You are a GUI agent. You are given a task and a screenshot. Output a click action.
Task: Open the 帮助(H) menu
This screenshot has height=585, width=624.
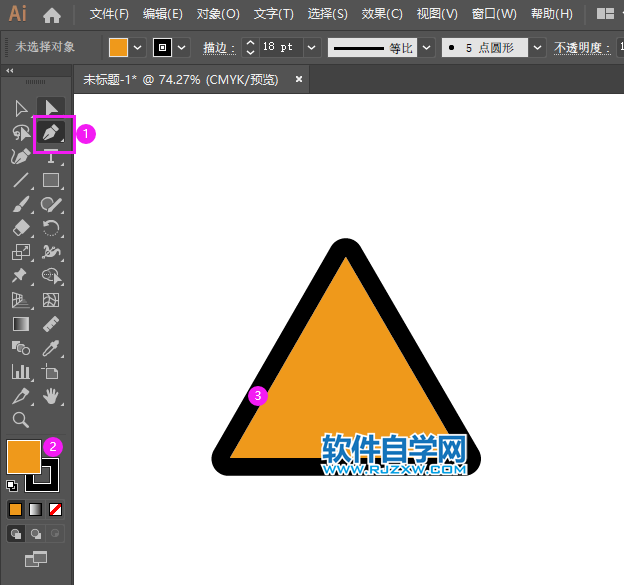pyautogui.click(x=552, y=14)
